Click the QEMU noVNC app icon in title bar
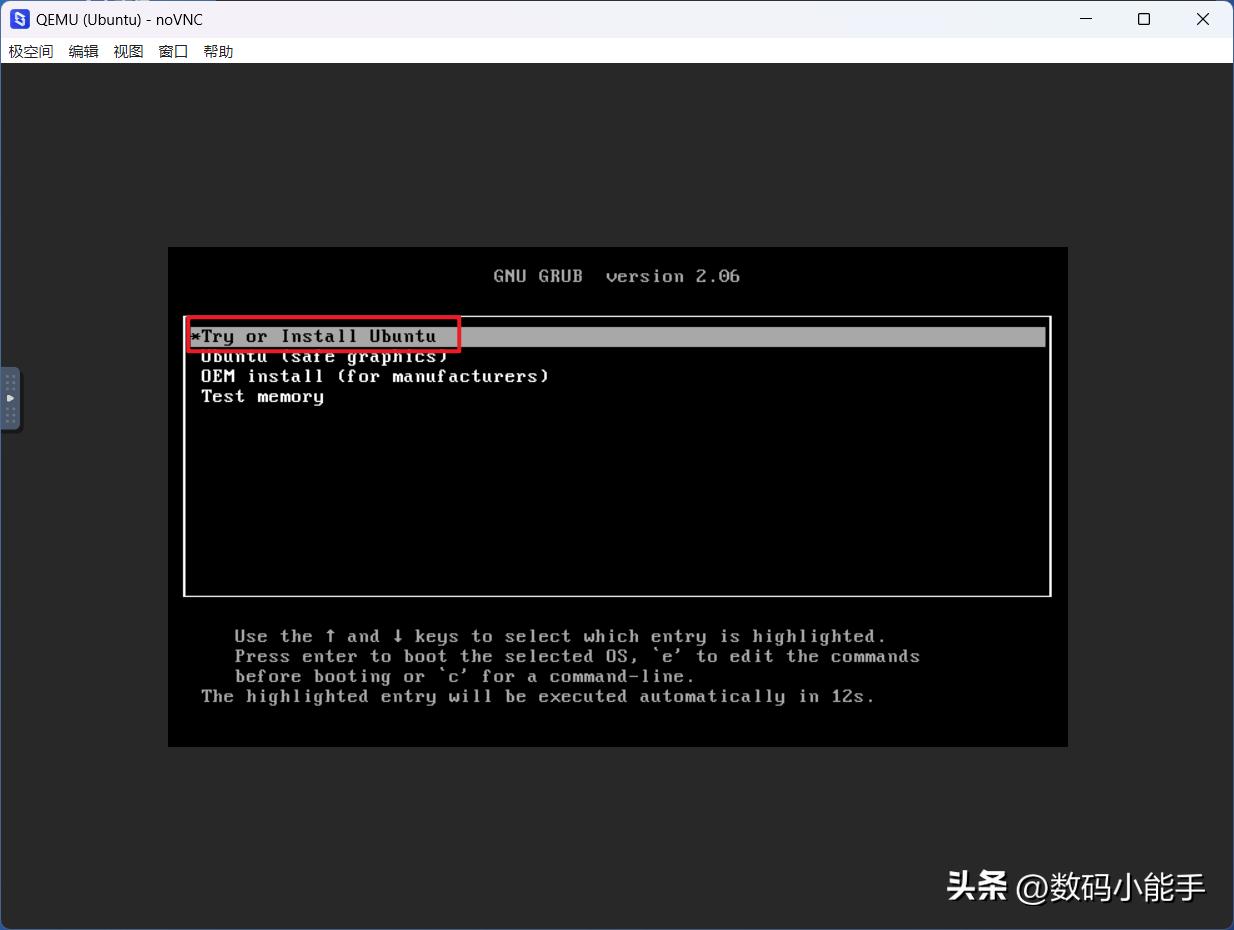 point(19,19)
